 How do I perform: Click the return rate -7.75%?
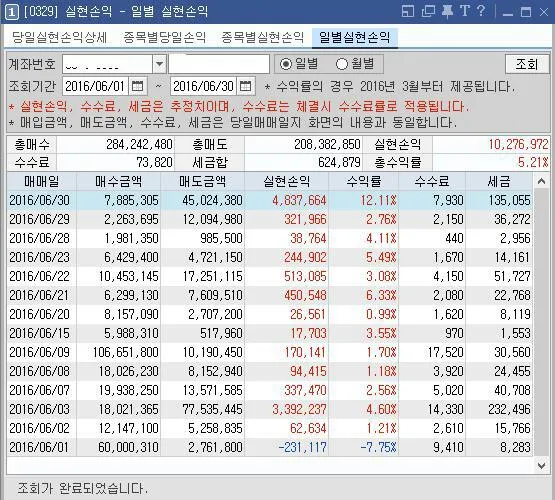pos(378,447)
